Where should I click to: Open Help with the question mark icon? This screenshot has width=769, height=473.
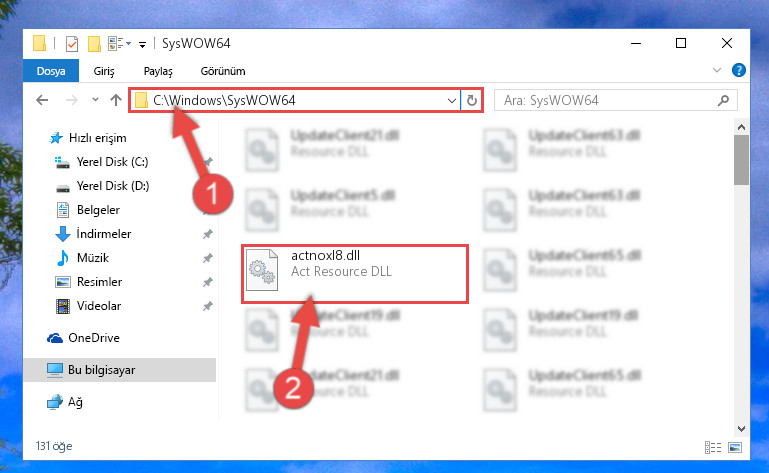[x=739, y=70]
